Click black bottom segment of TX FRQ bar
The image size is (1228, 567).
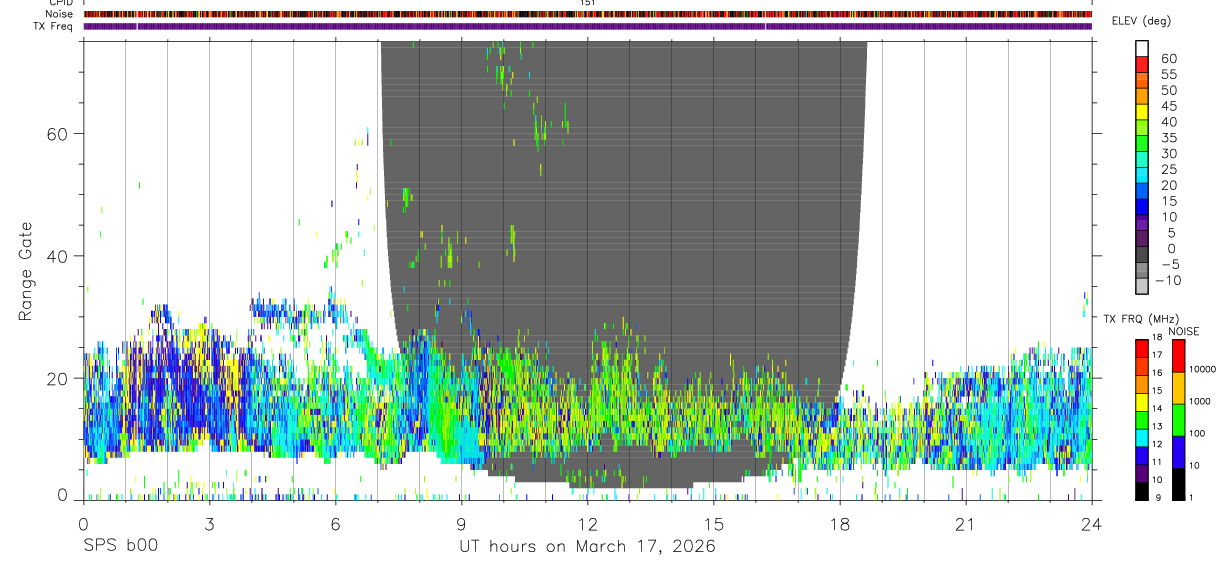pyautogui.click(x=1141, y=491)
